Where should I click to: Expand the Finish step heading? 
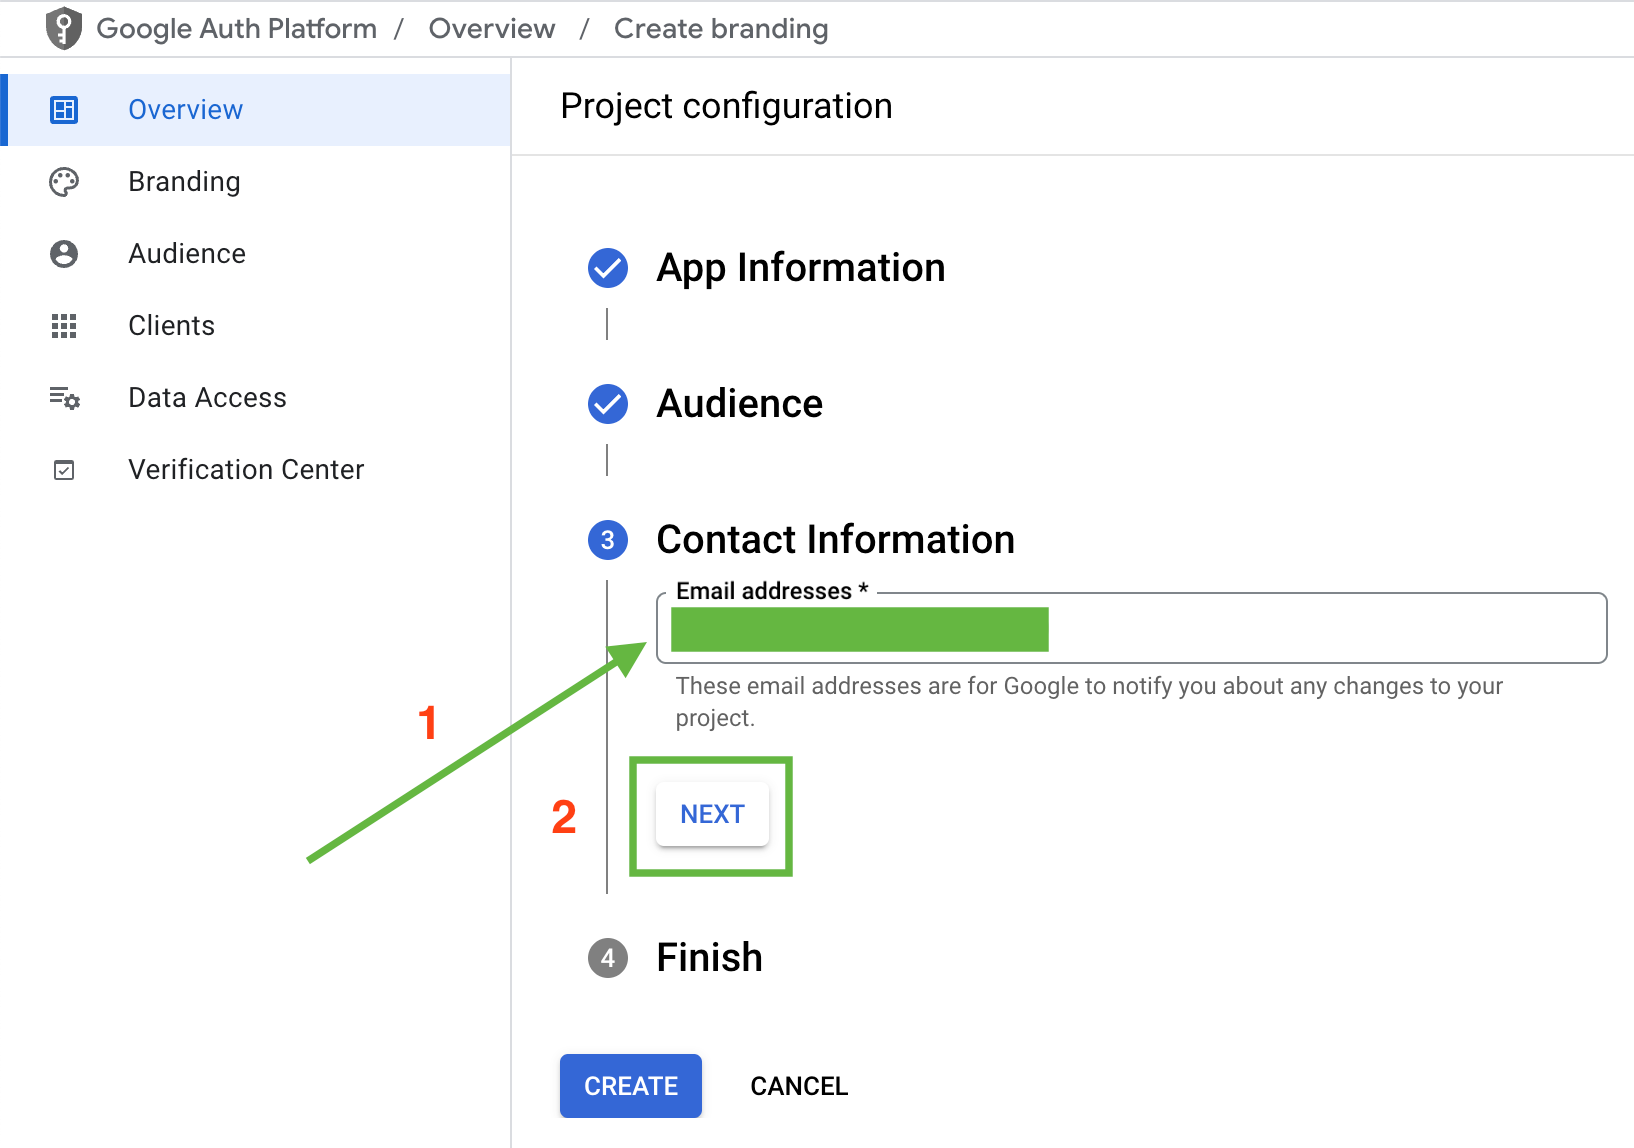tap(709, 958)
